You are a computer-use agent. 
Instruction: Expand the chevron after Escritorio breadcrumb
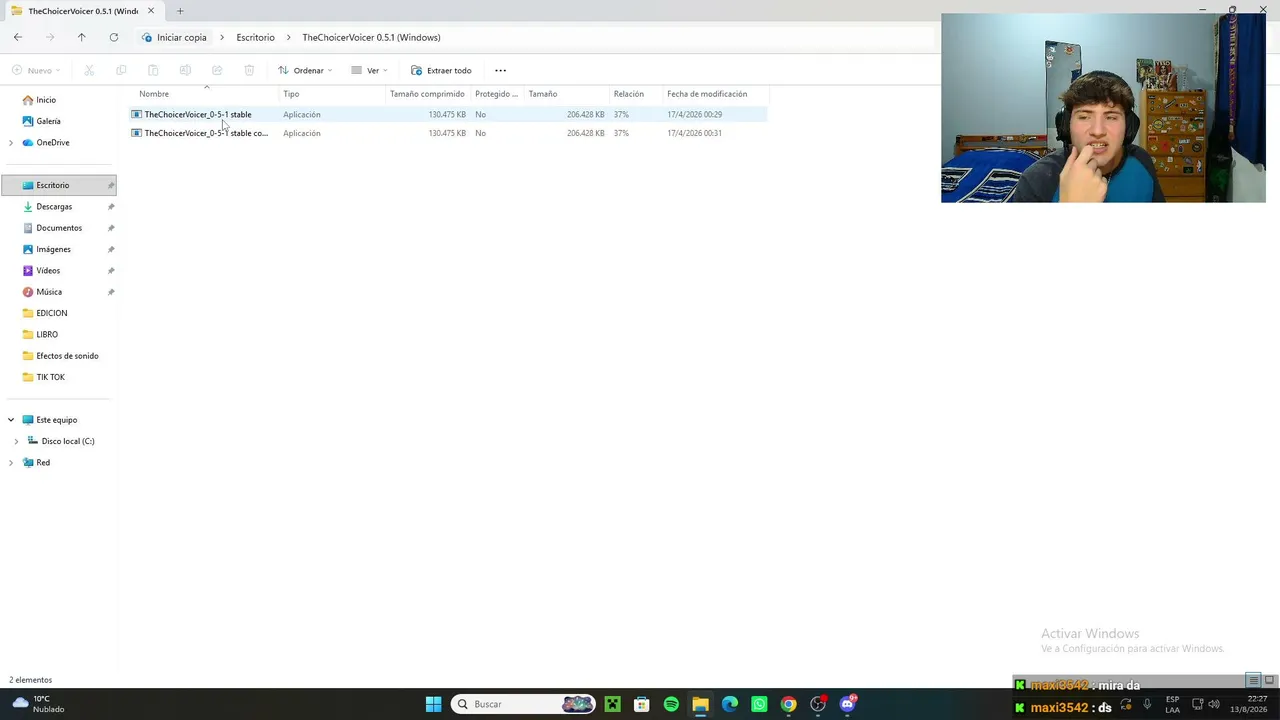tap(289, 37)
